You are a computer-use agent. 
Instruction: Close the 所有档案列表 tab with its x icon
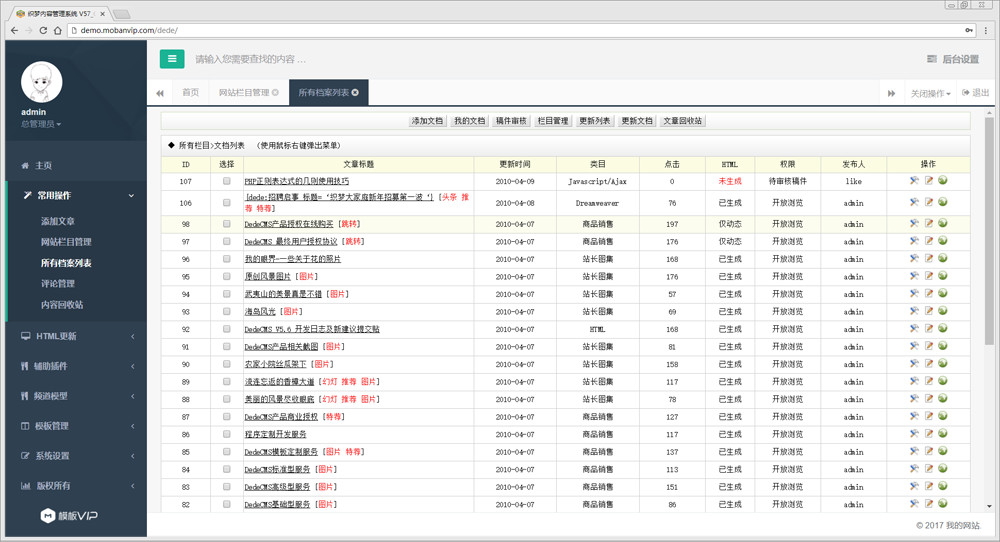(x=355, y=92)
